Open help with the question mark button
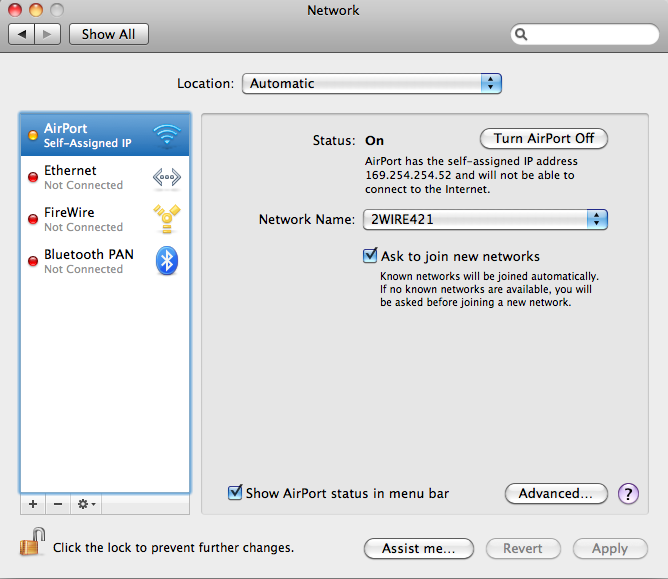668x579 pixels. [x=628, y=494]
